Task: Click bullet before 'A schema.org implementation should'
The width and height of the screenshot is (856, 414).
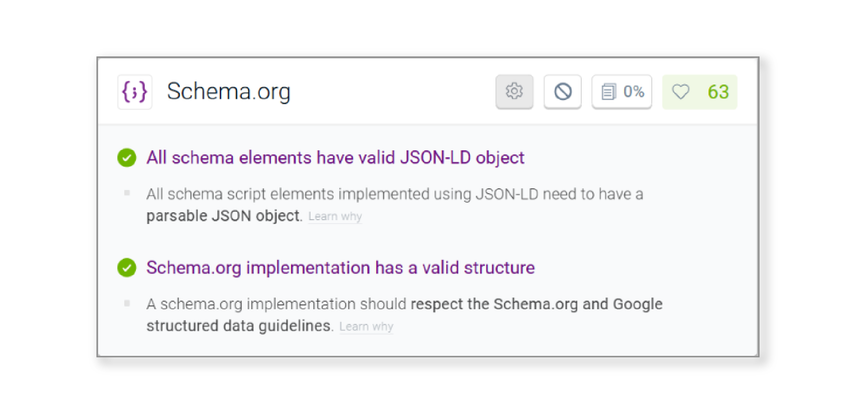Action: pyautogui.click(x=127, y=303)
